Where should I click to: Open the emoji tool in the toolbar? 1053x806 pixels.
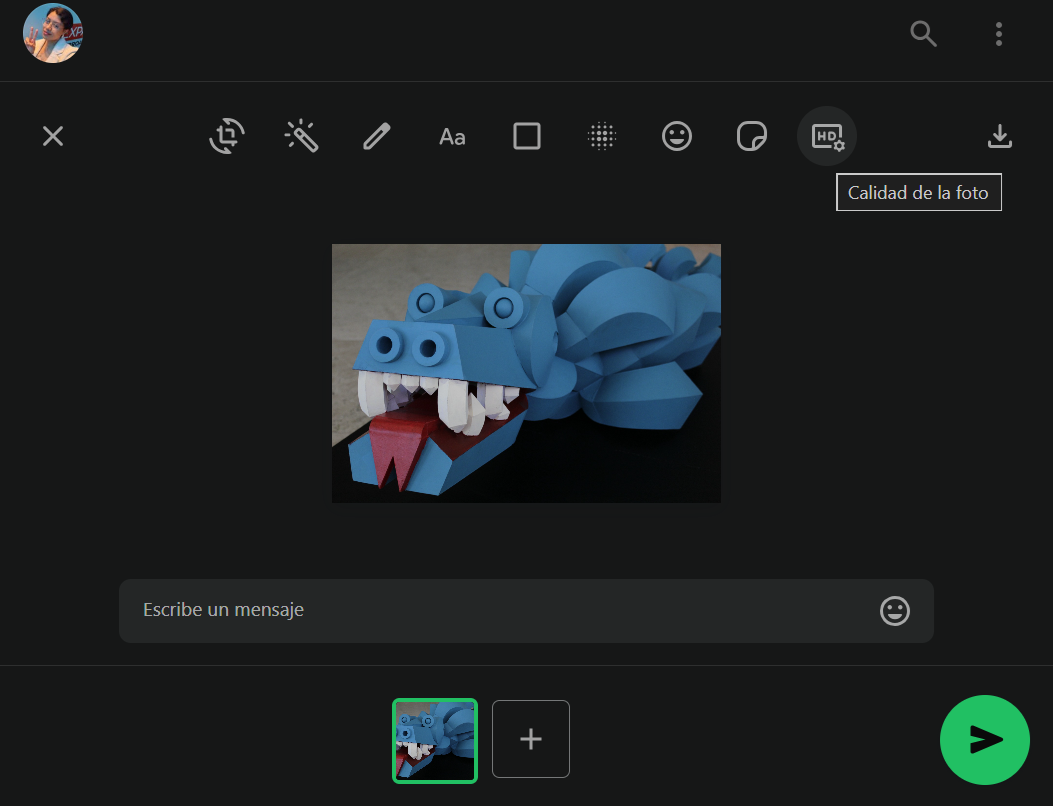(677, 136)
